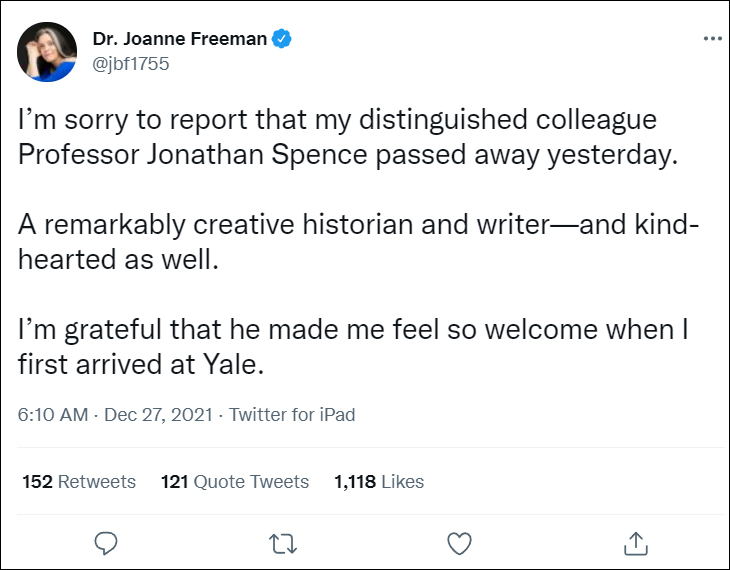Image resolution: width=730 pixels, height=570 pixels.
Task: Click the reply speech bubble icon
Action: pos(106,542)
